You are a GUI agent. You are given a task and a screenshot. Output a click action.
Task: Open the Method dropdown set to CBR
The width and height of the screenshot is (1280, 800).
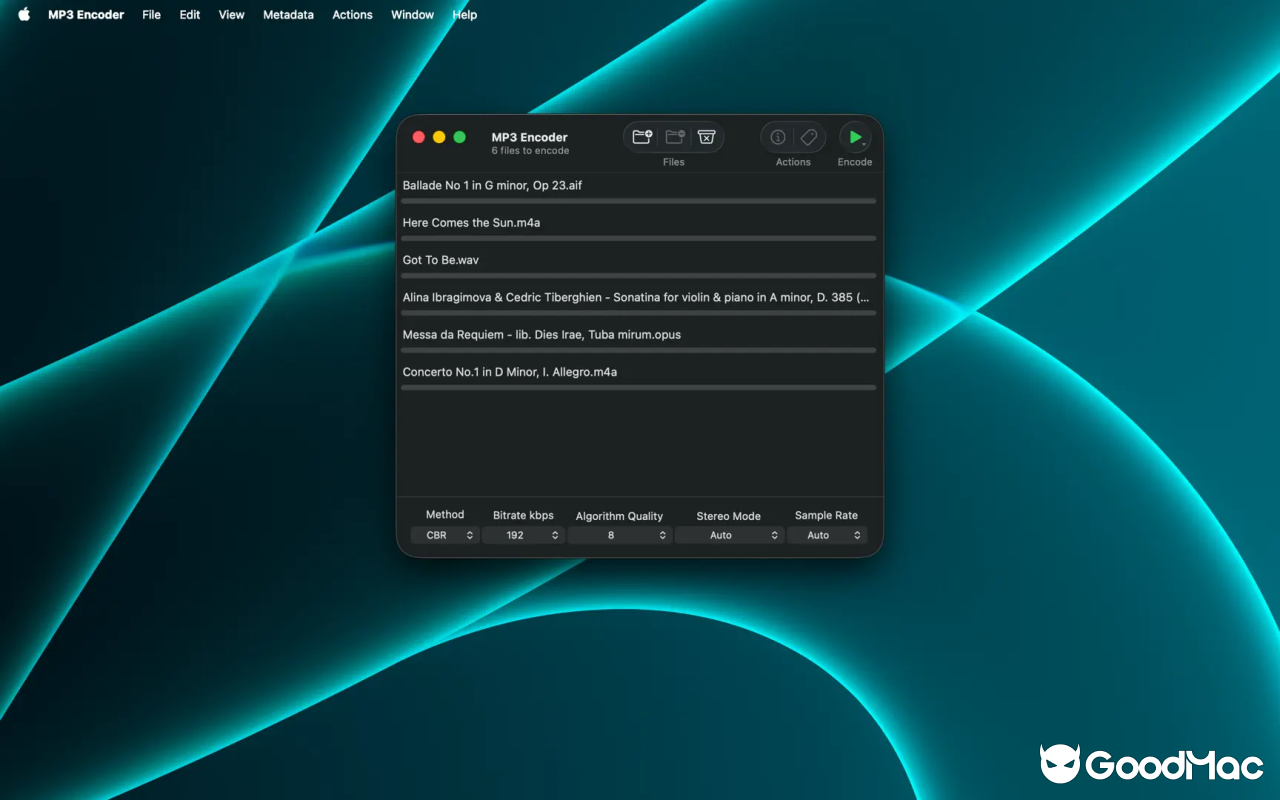[445, 535]
